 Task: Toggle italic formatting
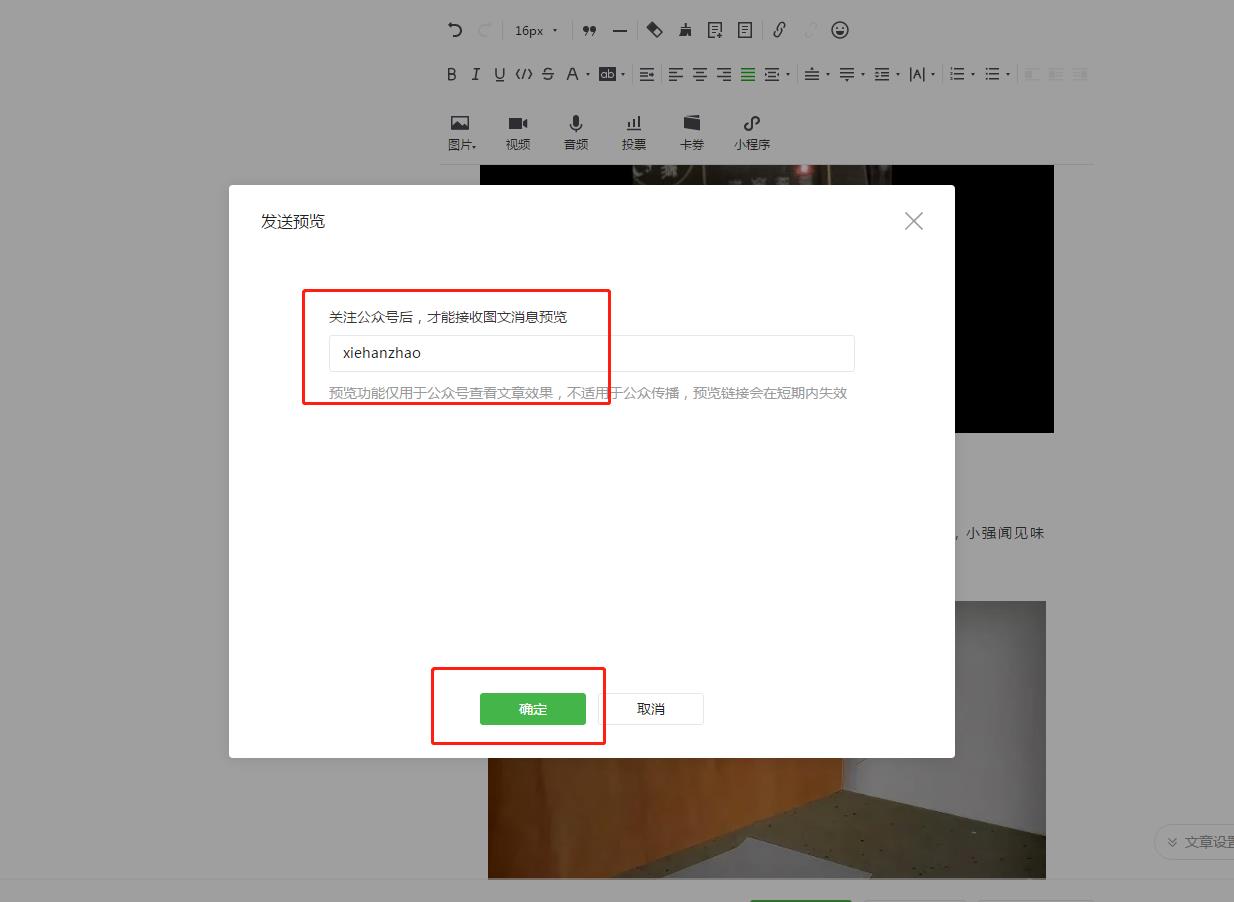click(x=475, y=74)
